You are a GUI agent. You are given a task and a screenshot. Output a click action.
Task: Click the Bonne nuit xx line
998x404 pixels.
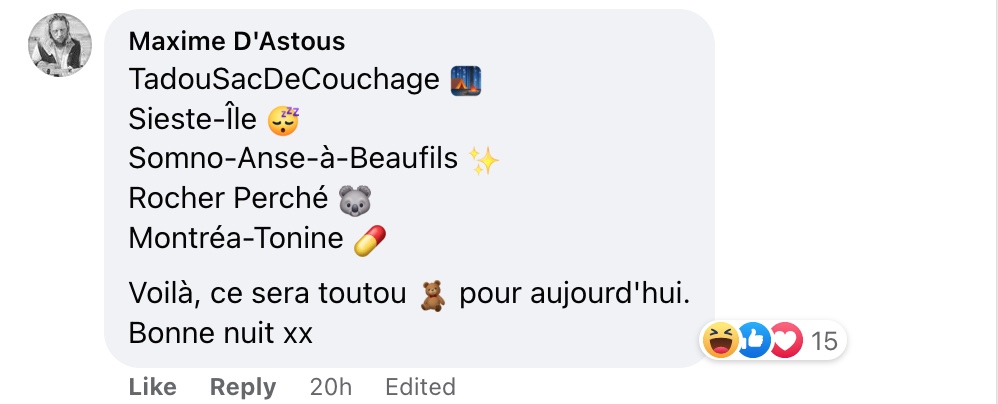click(220, 333)
